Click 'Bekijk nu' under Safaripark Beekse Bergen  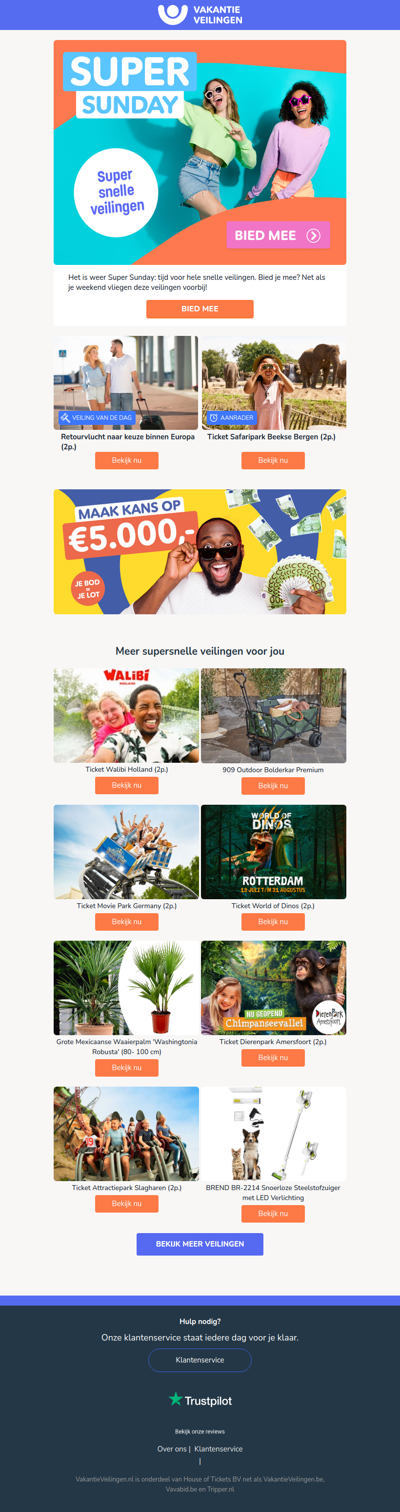[x=273, y=461]
